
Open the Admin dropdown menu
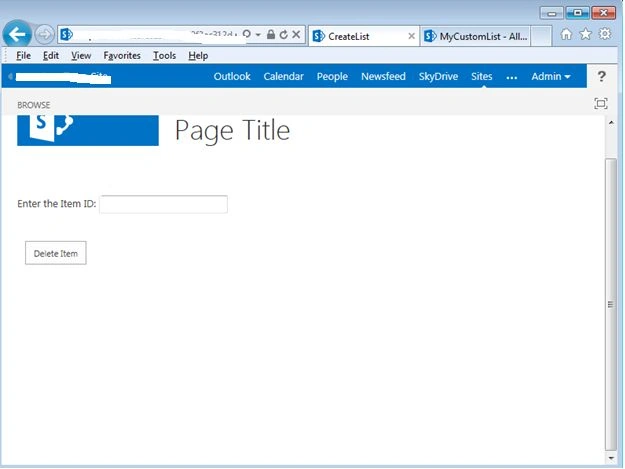[550, 76]
